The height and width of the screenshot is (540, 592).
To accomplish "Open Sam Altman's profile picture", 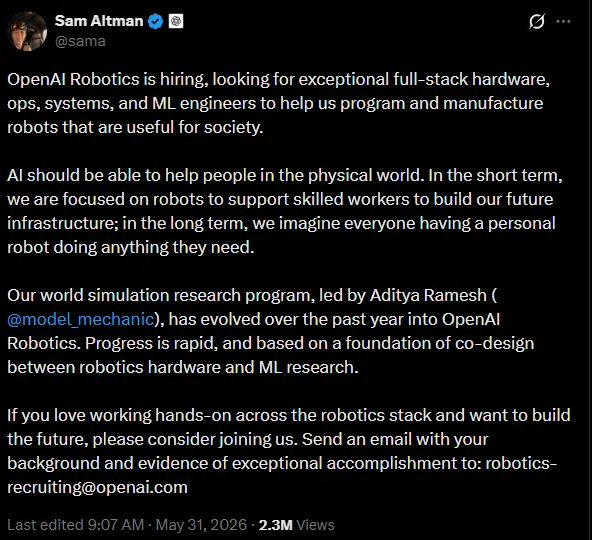I will point(27,31).
